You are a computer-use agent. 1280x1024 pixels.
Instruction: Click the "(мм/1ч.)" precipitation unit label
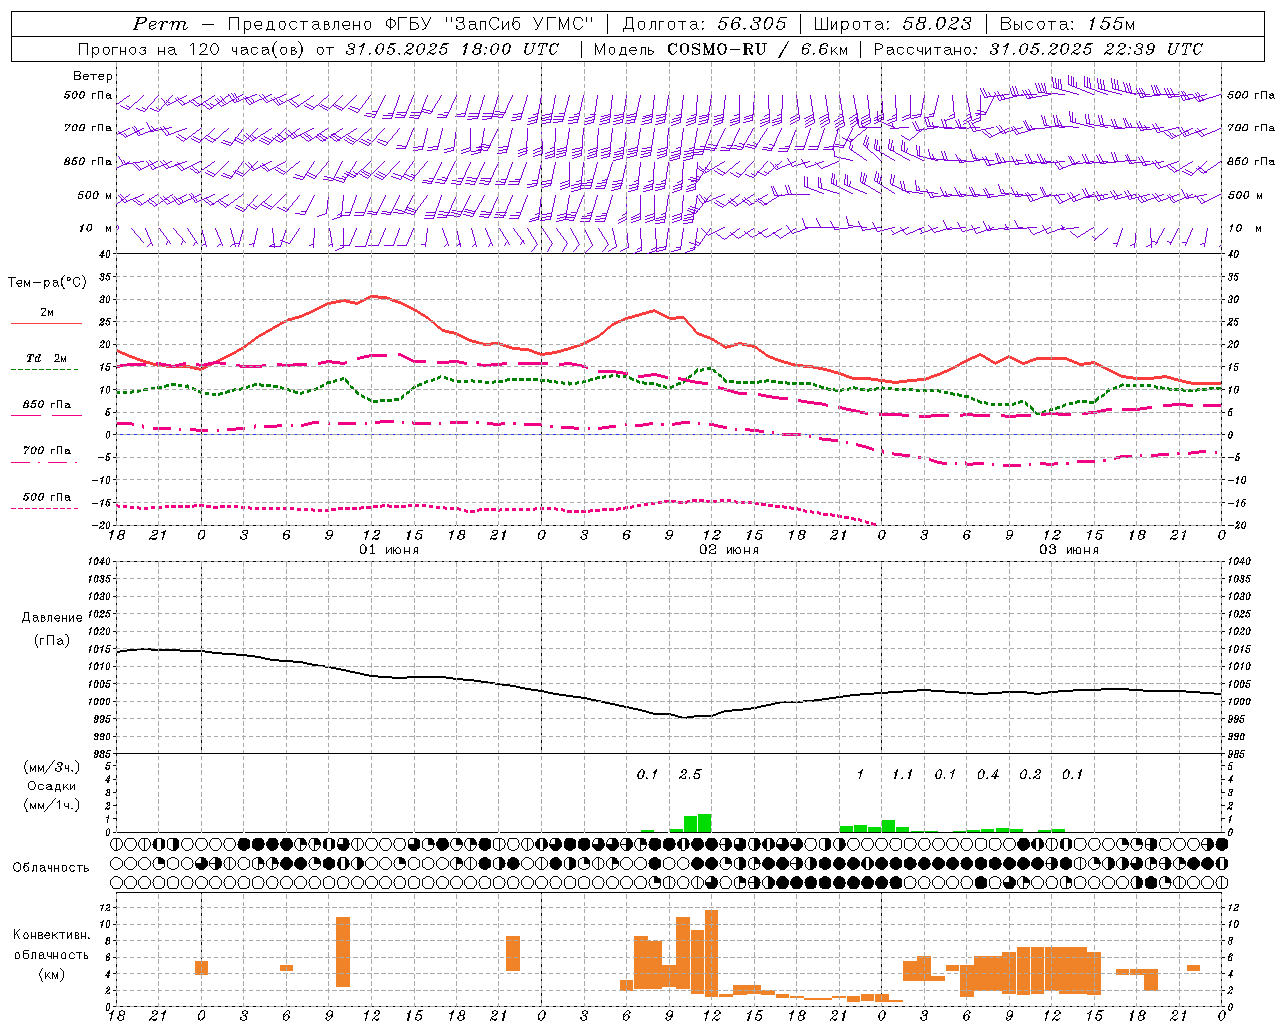pos(52,805)
